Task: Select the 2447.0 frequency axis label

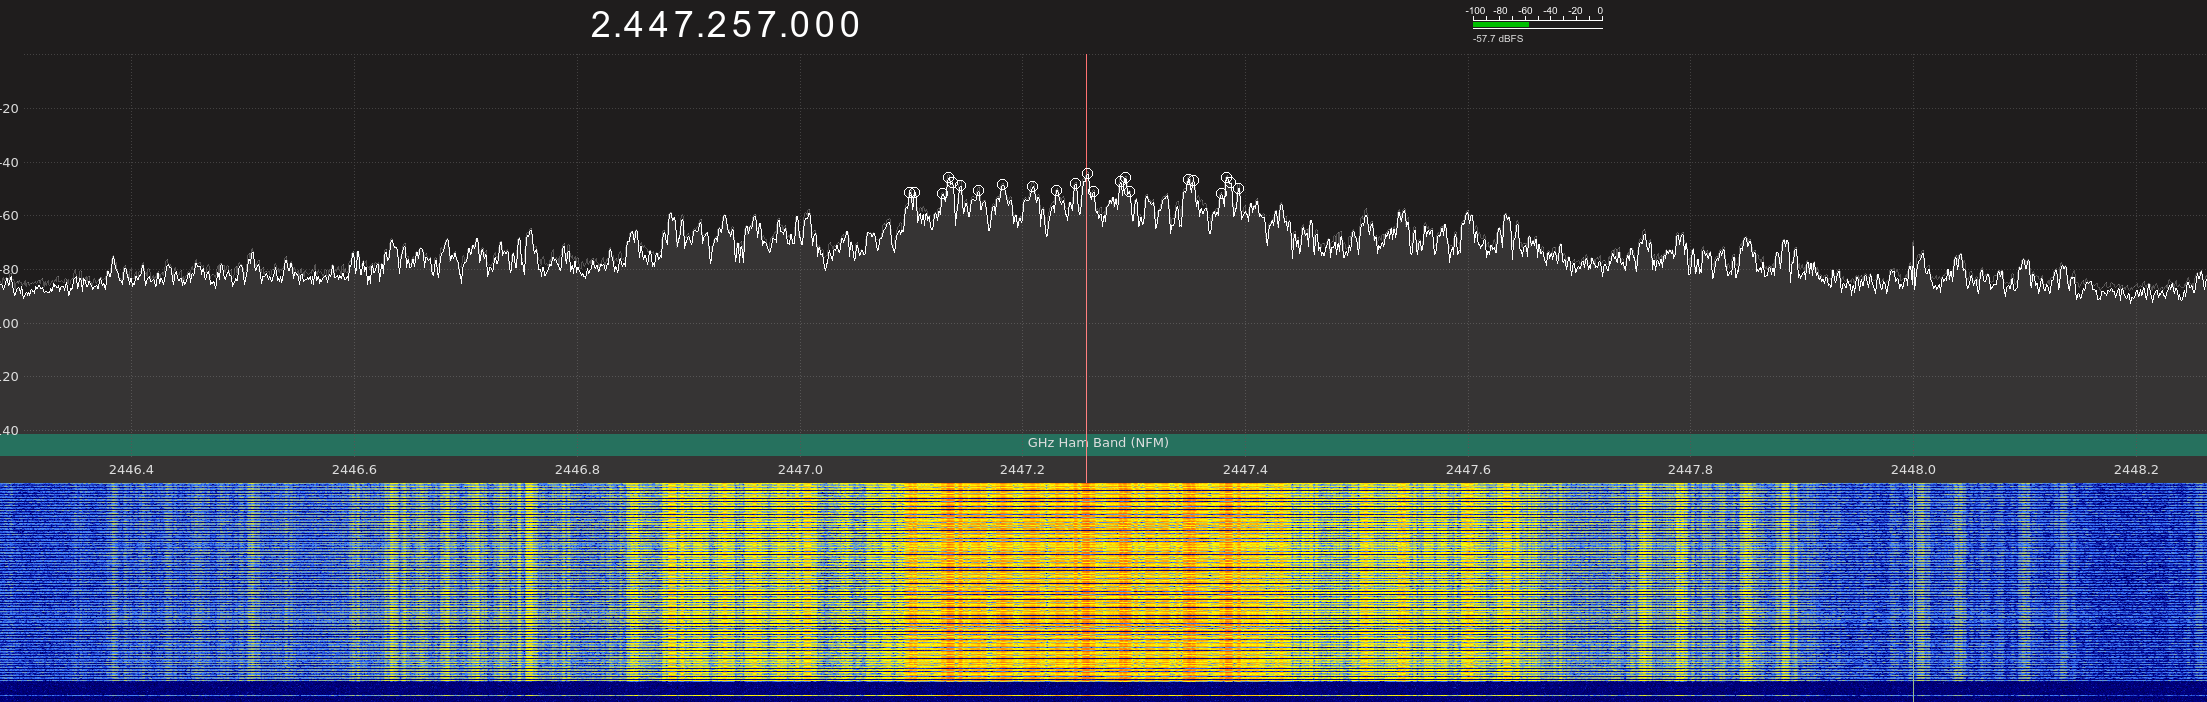Action: [800, 470]
